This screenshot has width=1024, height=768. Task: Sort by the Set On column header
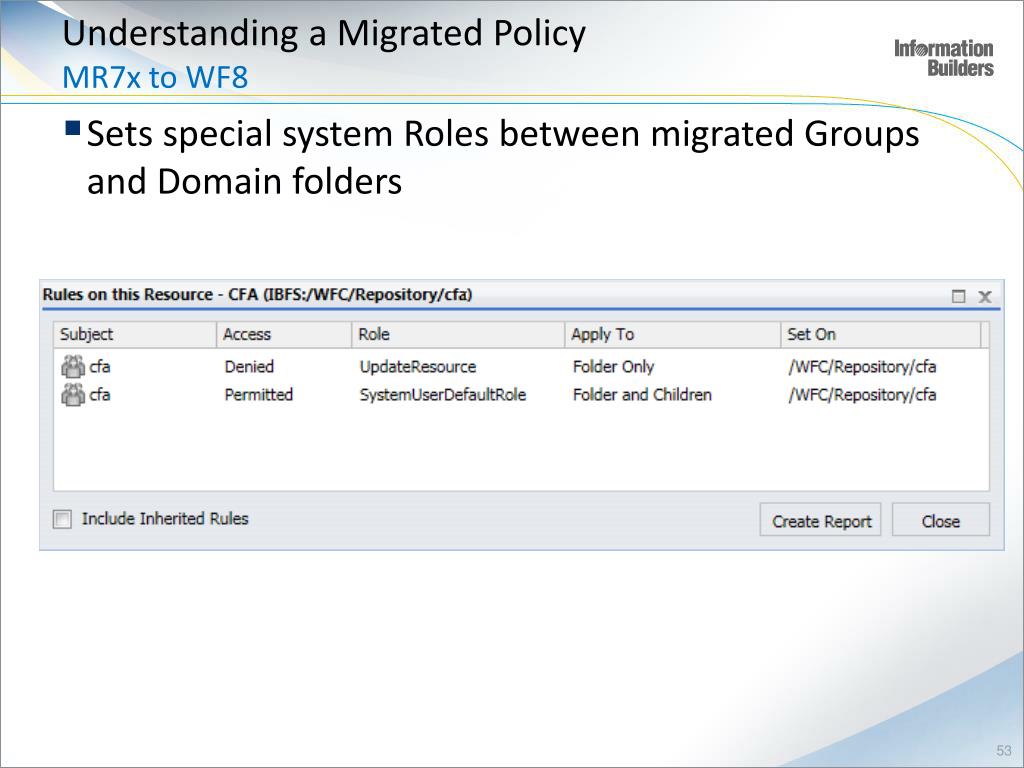coord(881,334)
